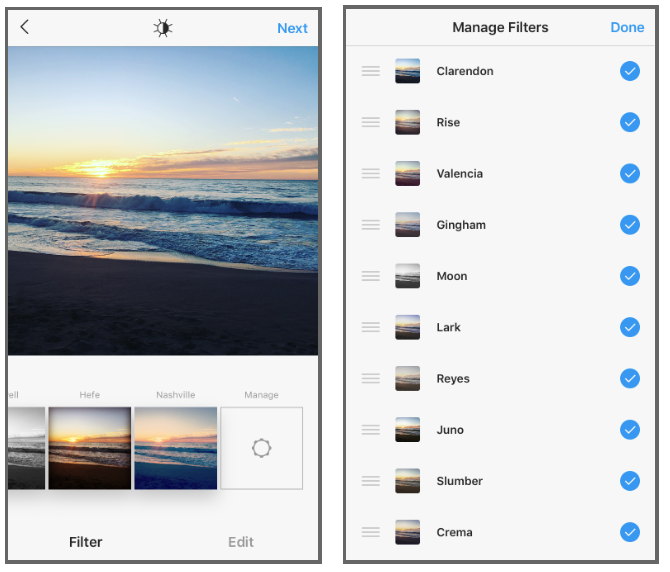Image resolution: width=670 pixels, height=572 pixels.
Task: Uncheck the Crema filter checkmark
Action: [630, 532]
